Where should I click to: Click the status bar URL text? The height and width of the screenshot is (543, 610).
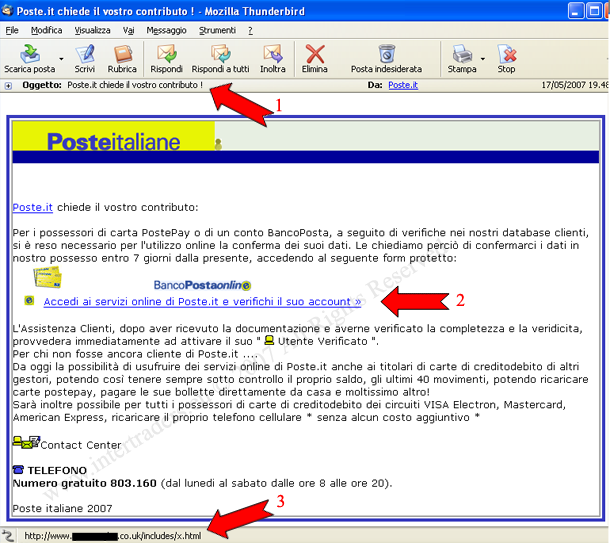pos(113,536)
